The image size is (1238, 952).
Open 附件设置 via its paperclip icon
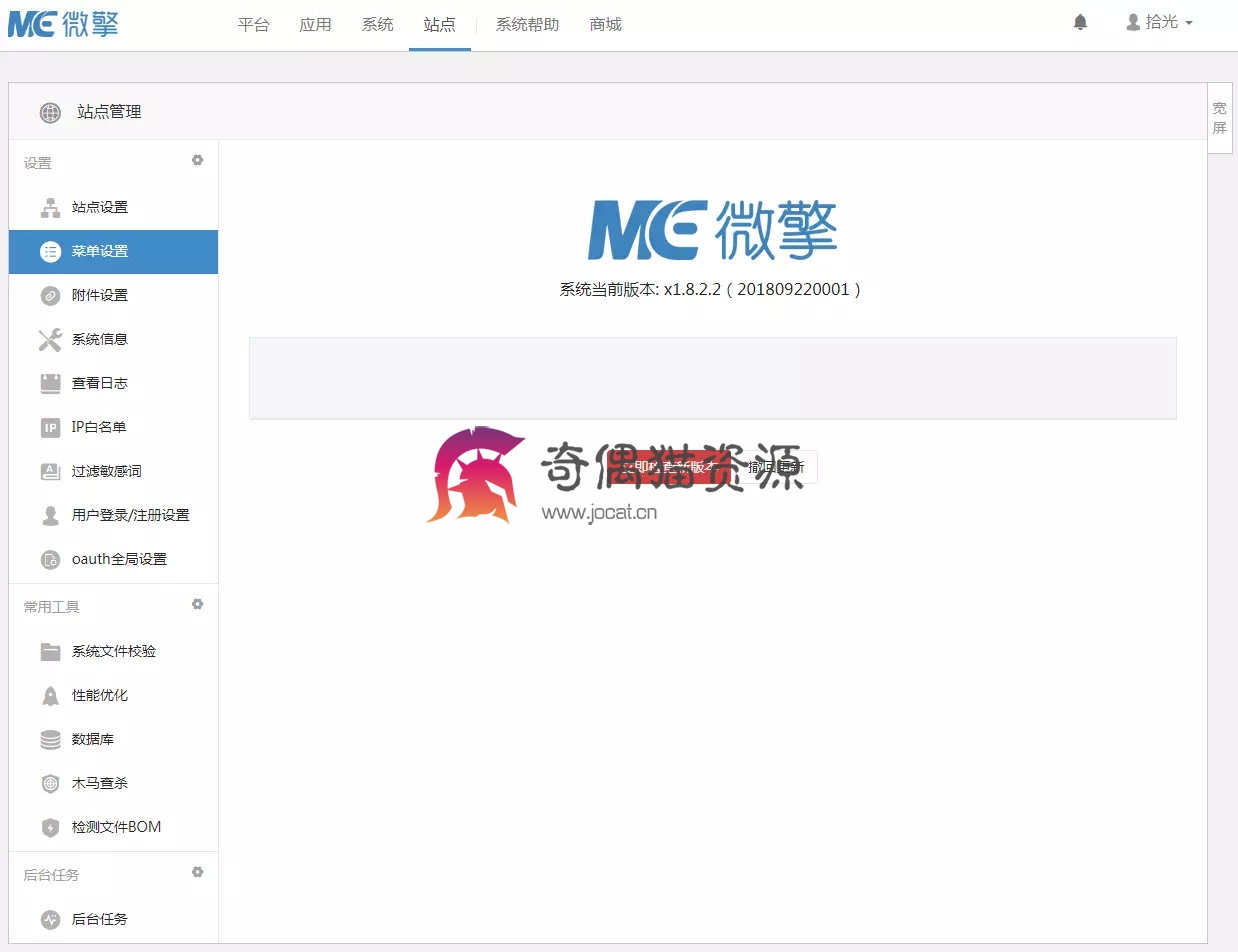50,296
